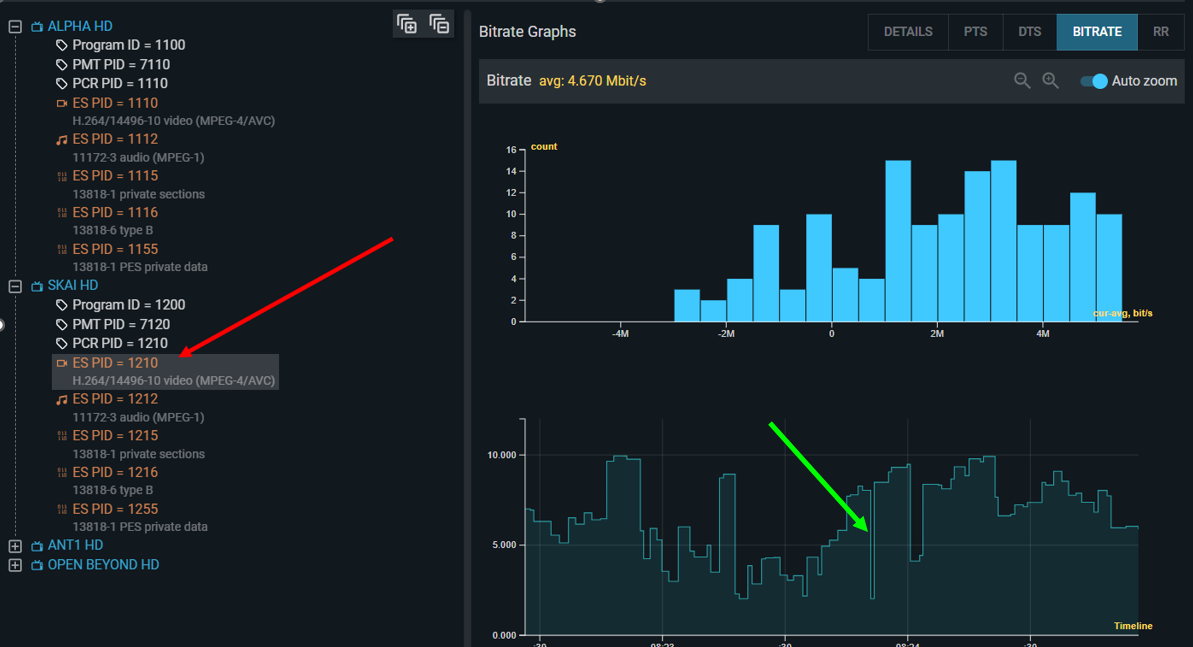Expand the ANT1 HD program node
1193x647 pixels.
click(x=15, y=546)
